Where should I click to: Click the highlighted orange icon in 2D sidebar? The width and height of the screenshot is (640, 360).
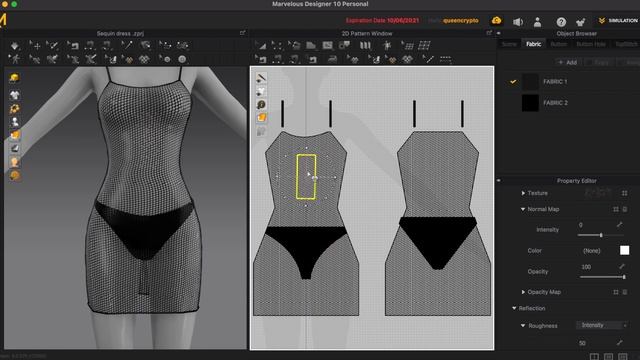(261, 118)
